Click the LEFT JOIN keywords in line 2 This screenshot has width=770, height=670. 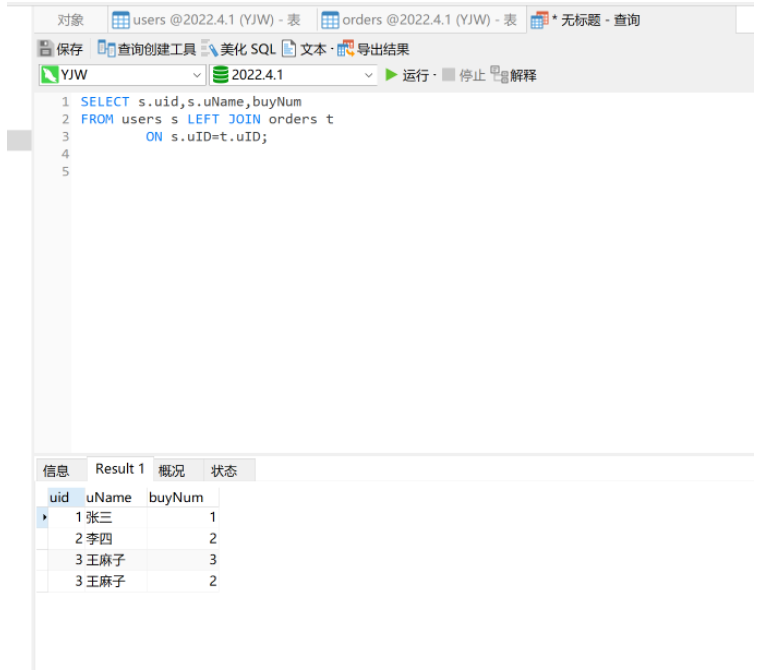[224, 119]
